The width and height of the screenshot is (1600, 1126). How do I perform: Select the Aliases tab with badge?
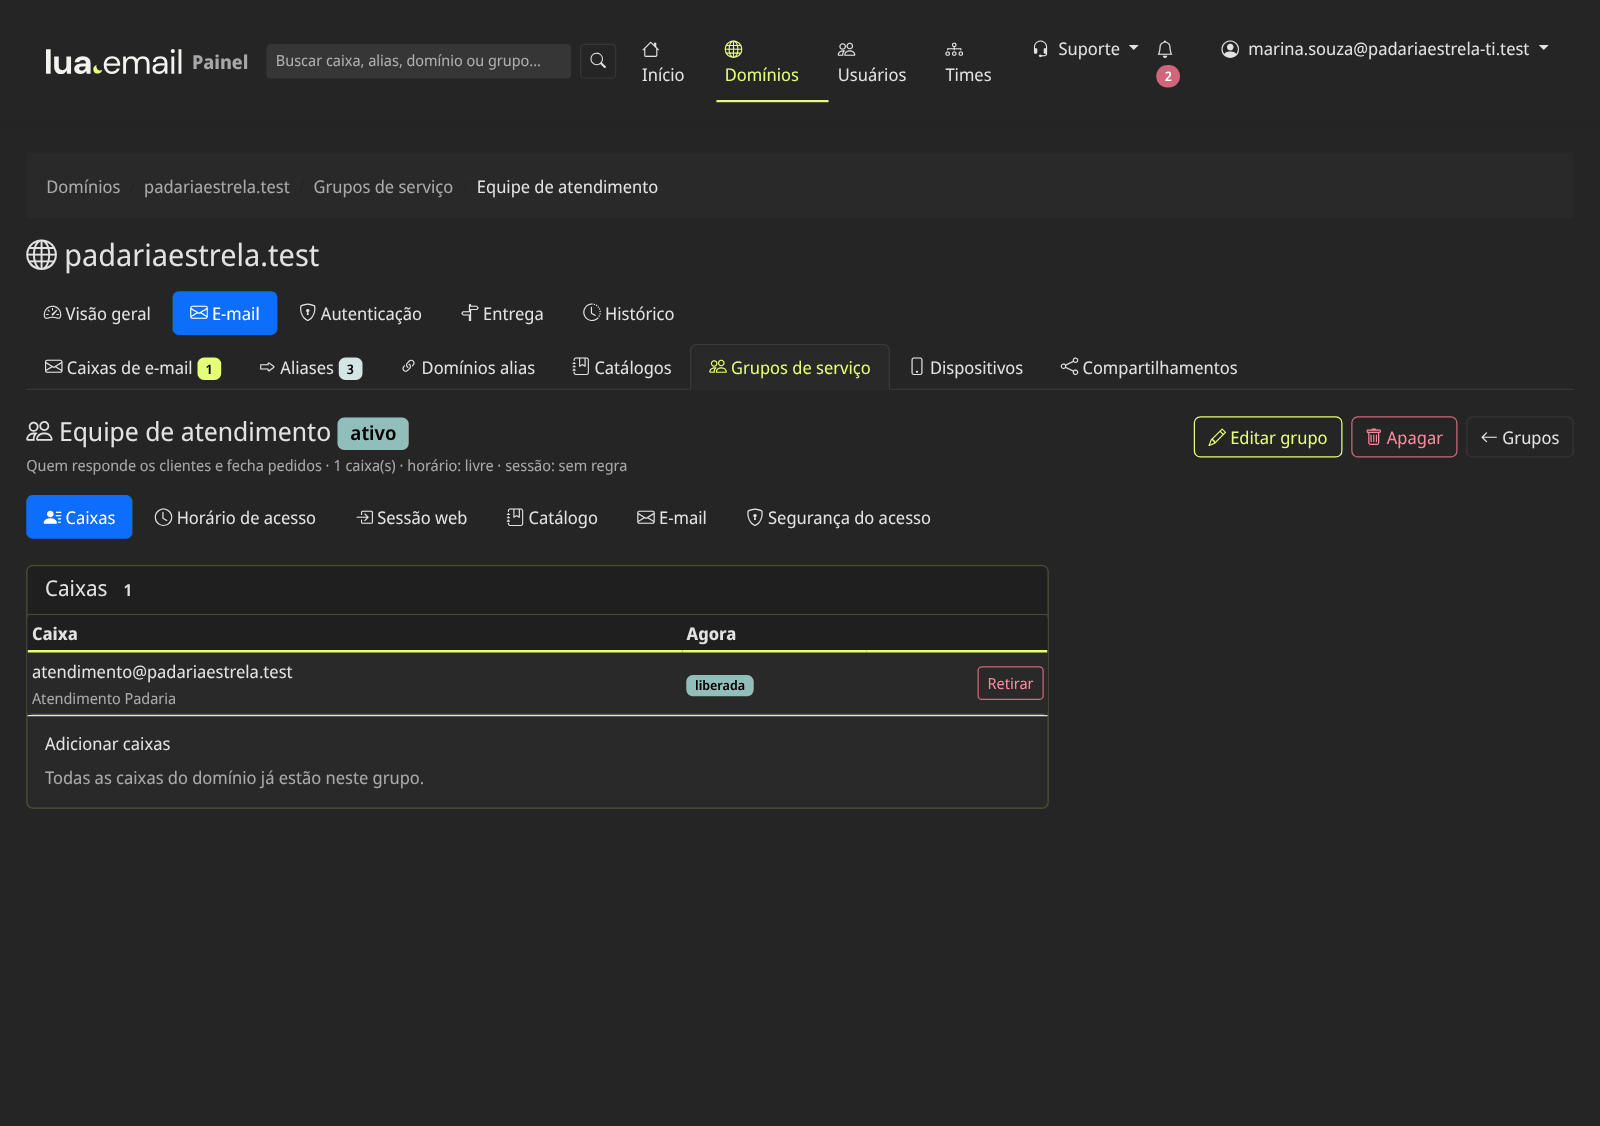click(310, 368)
